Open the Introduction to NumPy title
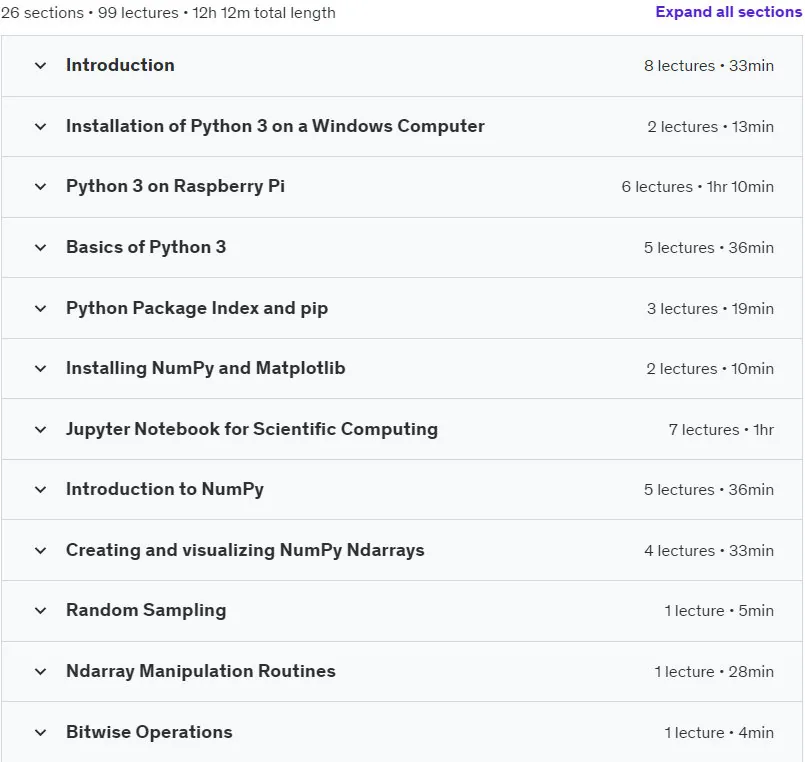The width and height of the screenshot is (805, 762). (x=165, y=489)
